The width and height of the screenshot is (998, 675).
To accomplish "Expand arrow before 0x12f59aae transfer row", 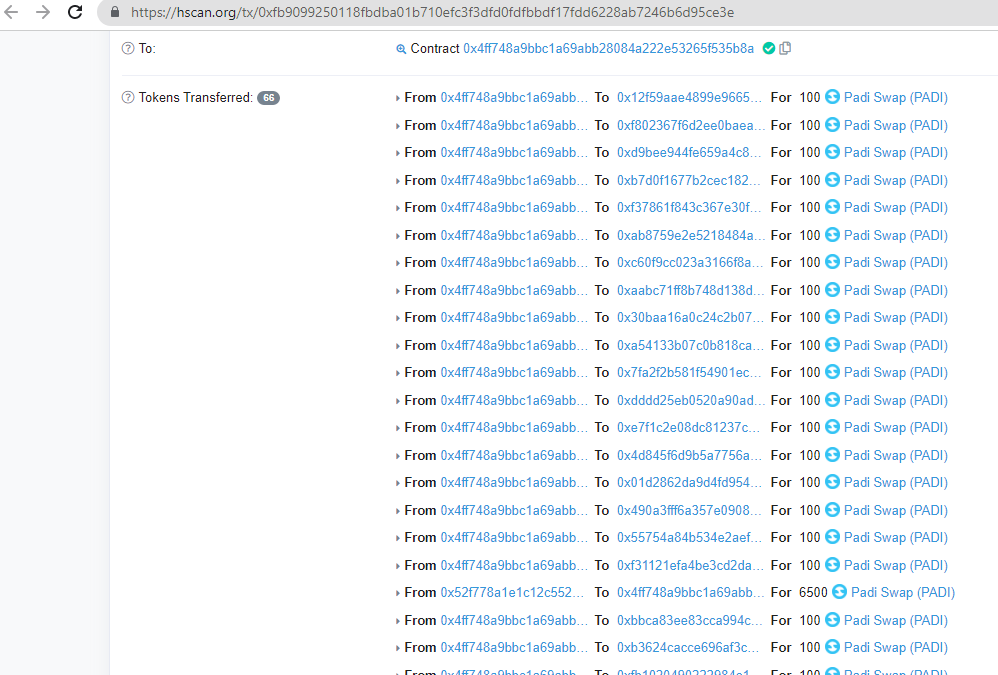I will click(397, 98).
